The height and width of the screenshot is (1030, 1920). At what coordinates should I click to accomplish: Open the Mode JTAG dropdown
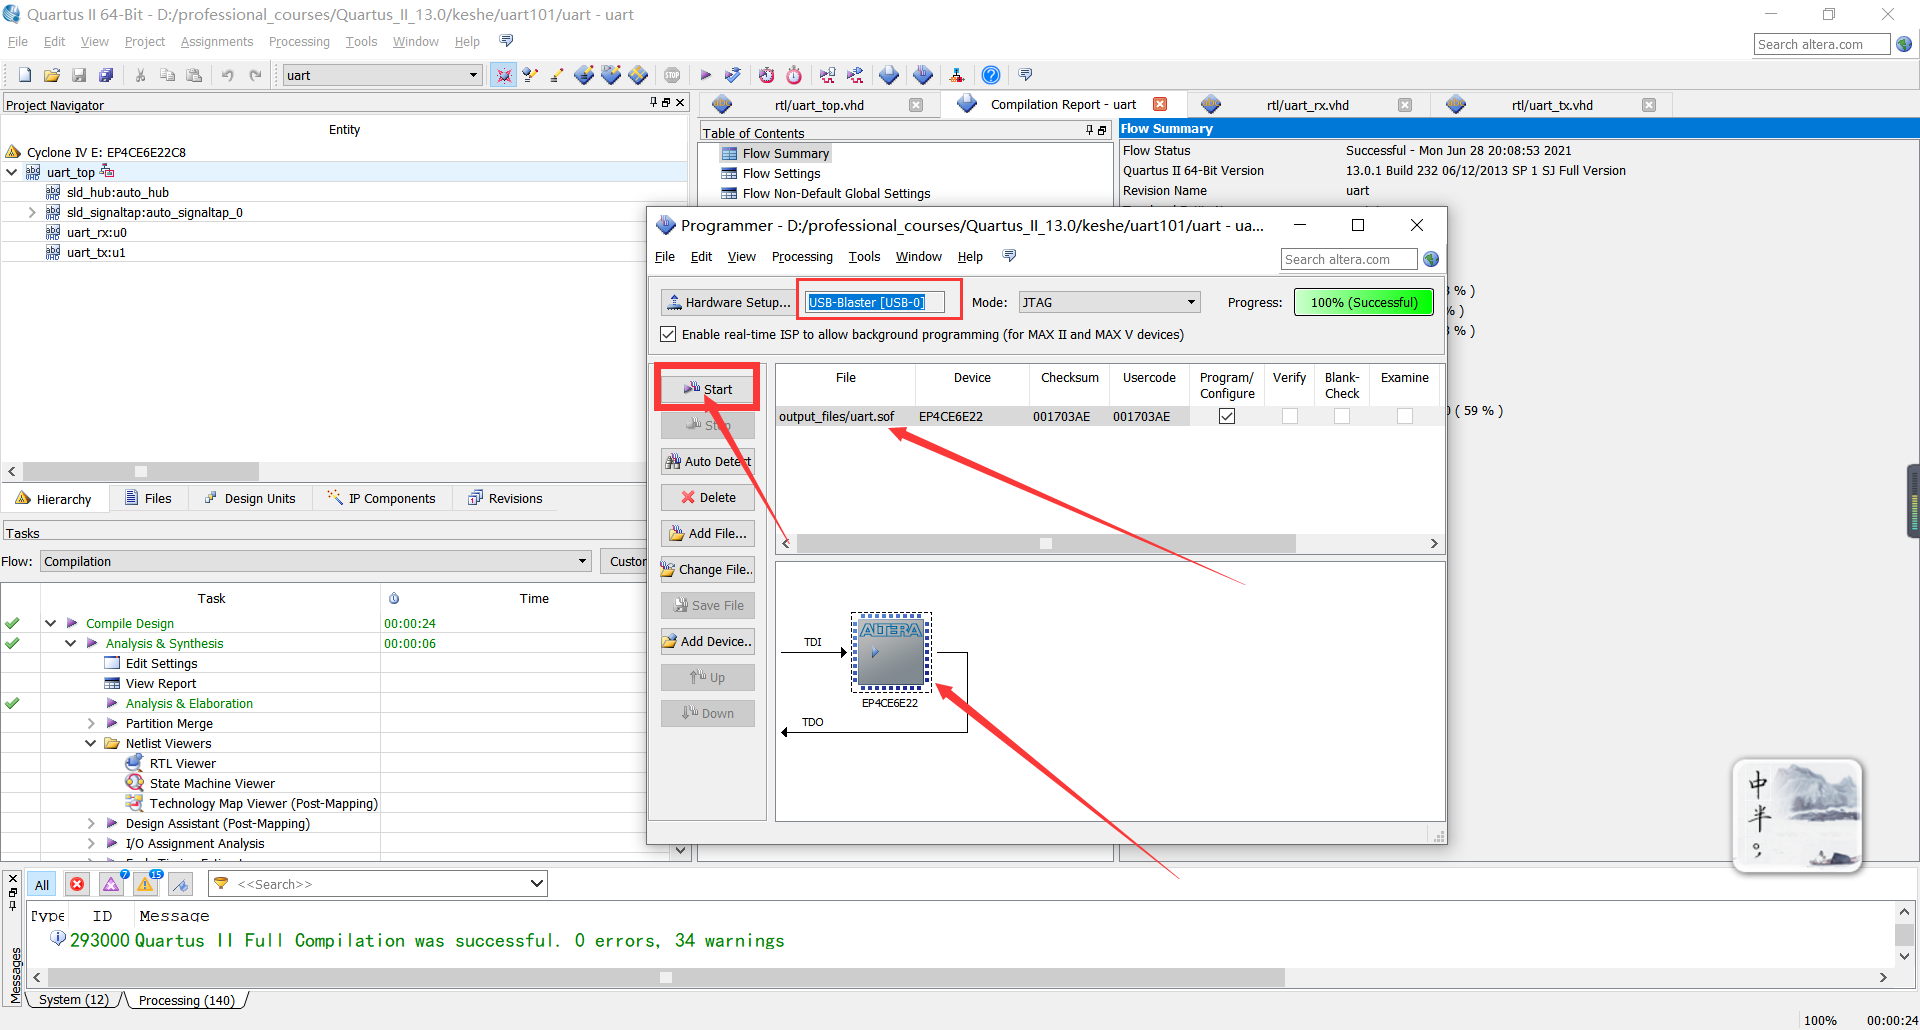pyautogui.click(x=1191, y=302)
